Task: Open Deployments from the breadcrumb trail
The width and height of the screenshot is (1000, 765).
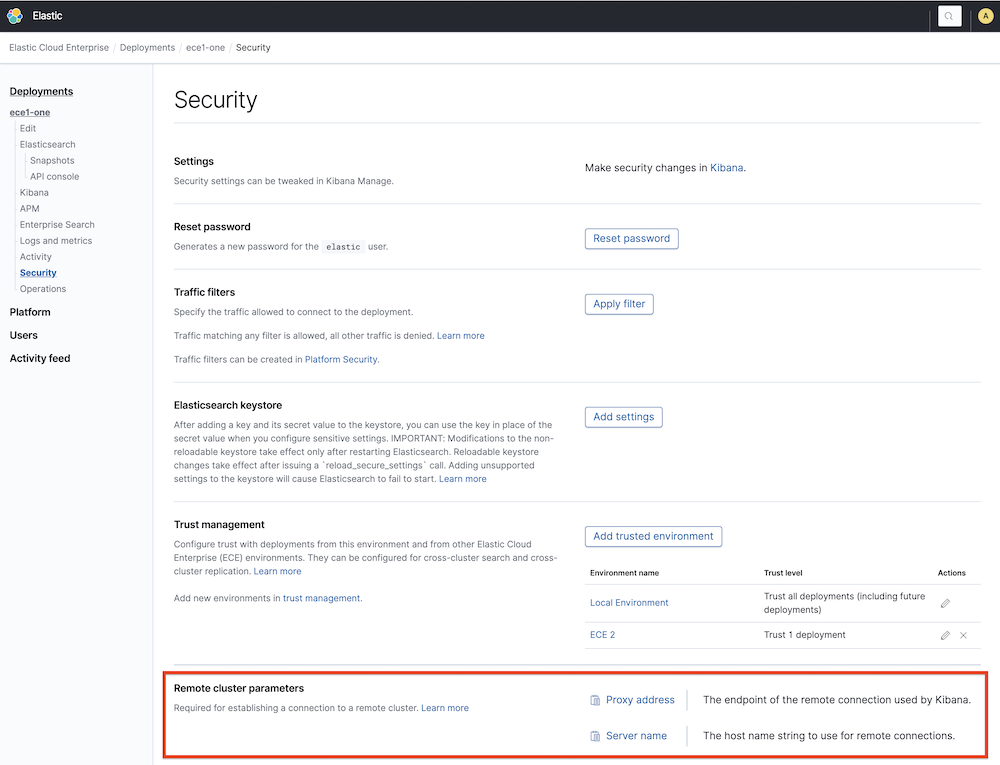Action: [147, 47]
